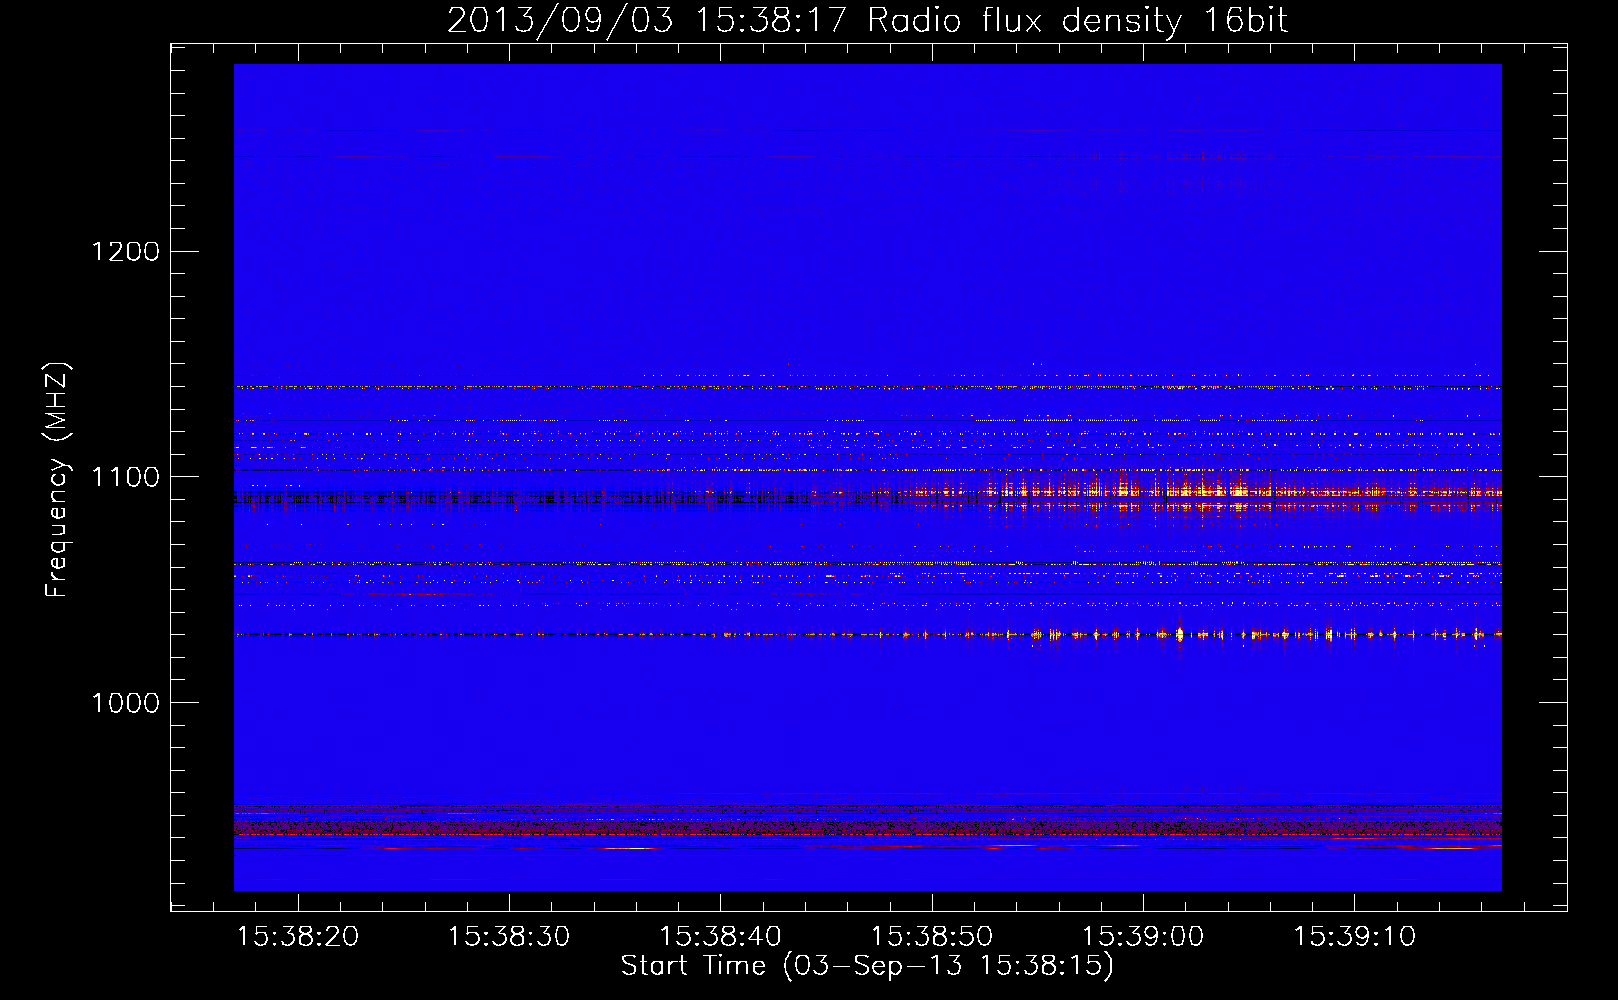Image resolution: width=1618 pixels, height=1000 pixels.
Task: Click the "15:38:30" time tick label
Action: [508, 937]
